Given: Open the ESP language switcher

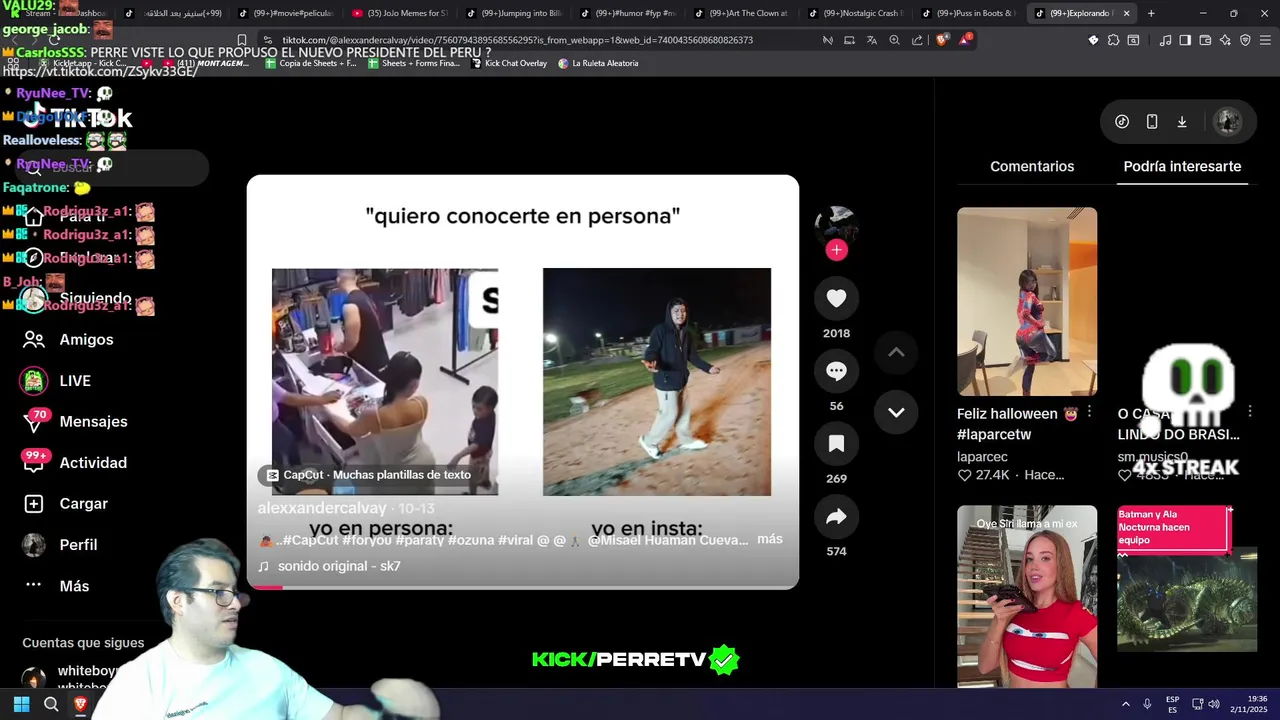Looking at the screenshot, I should [1172, 704].
